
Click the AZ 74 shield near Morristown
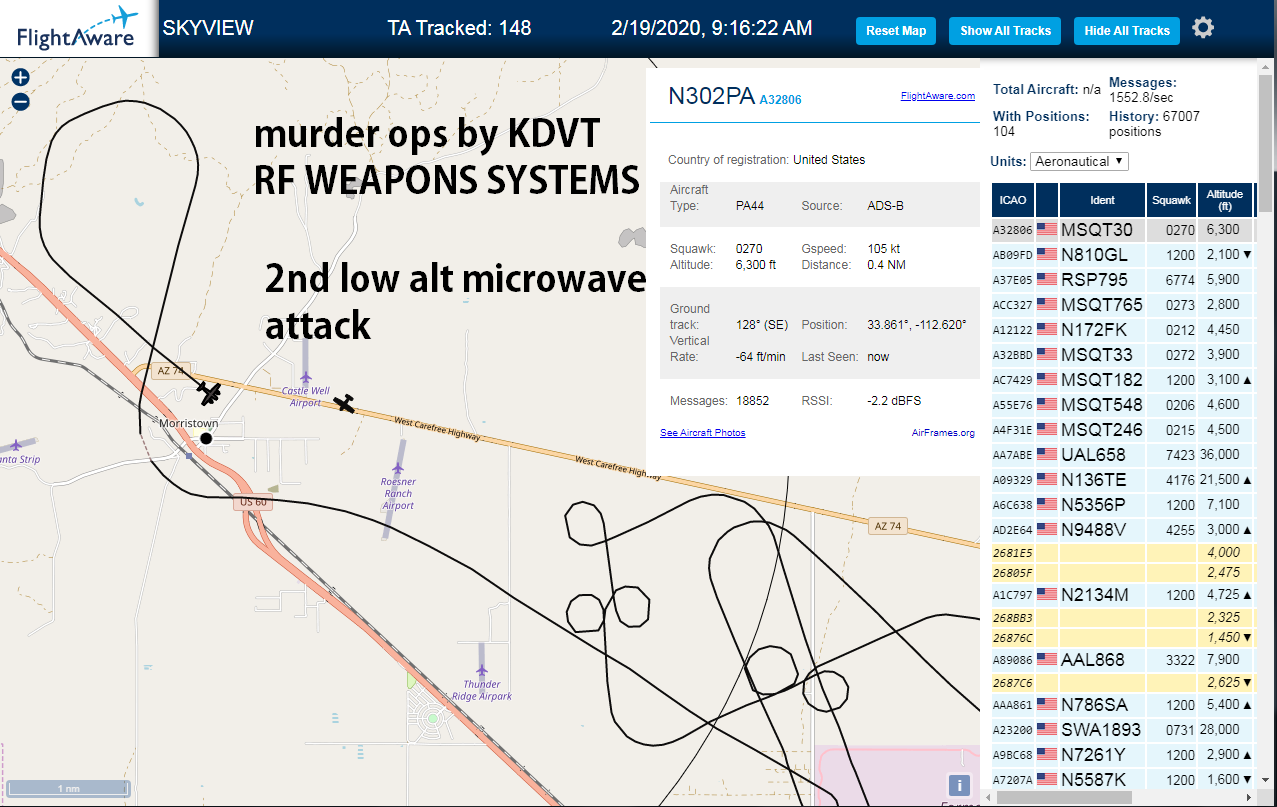[x=171, y=370]
